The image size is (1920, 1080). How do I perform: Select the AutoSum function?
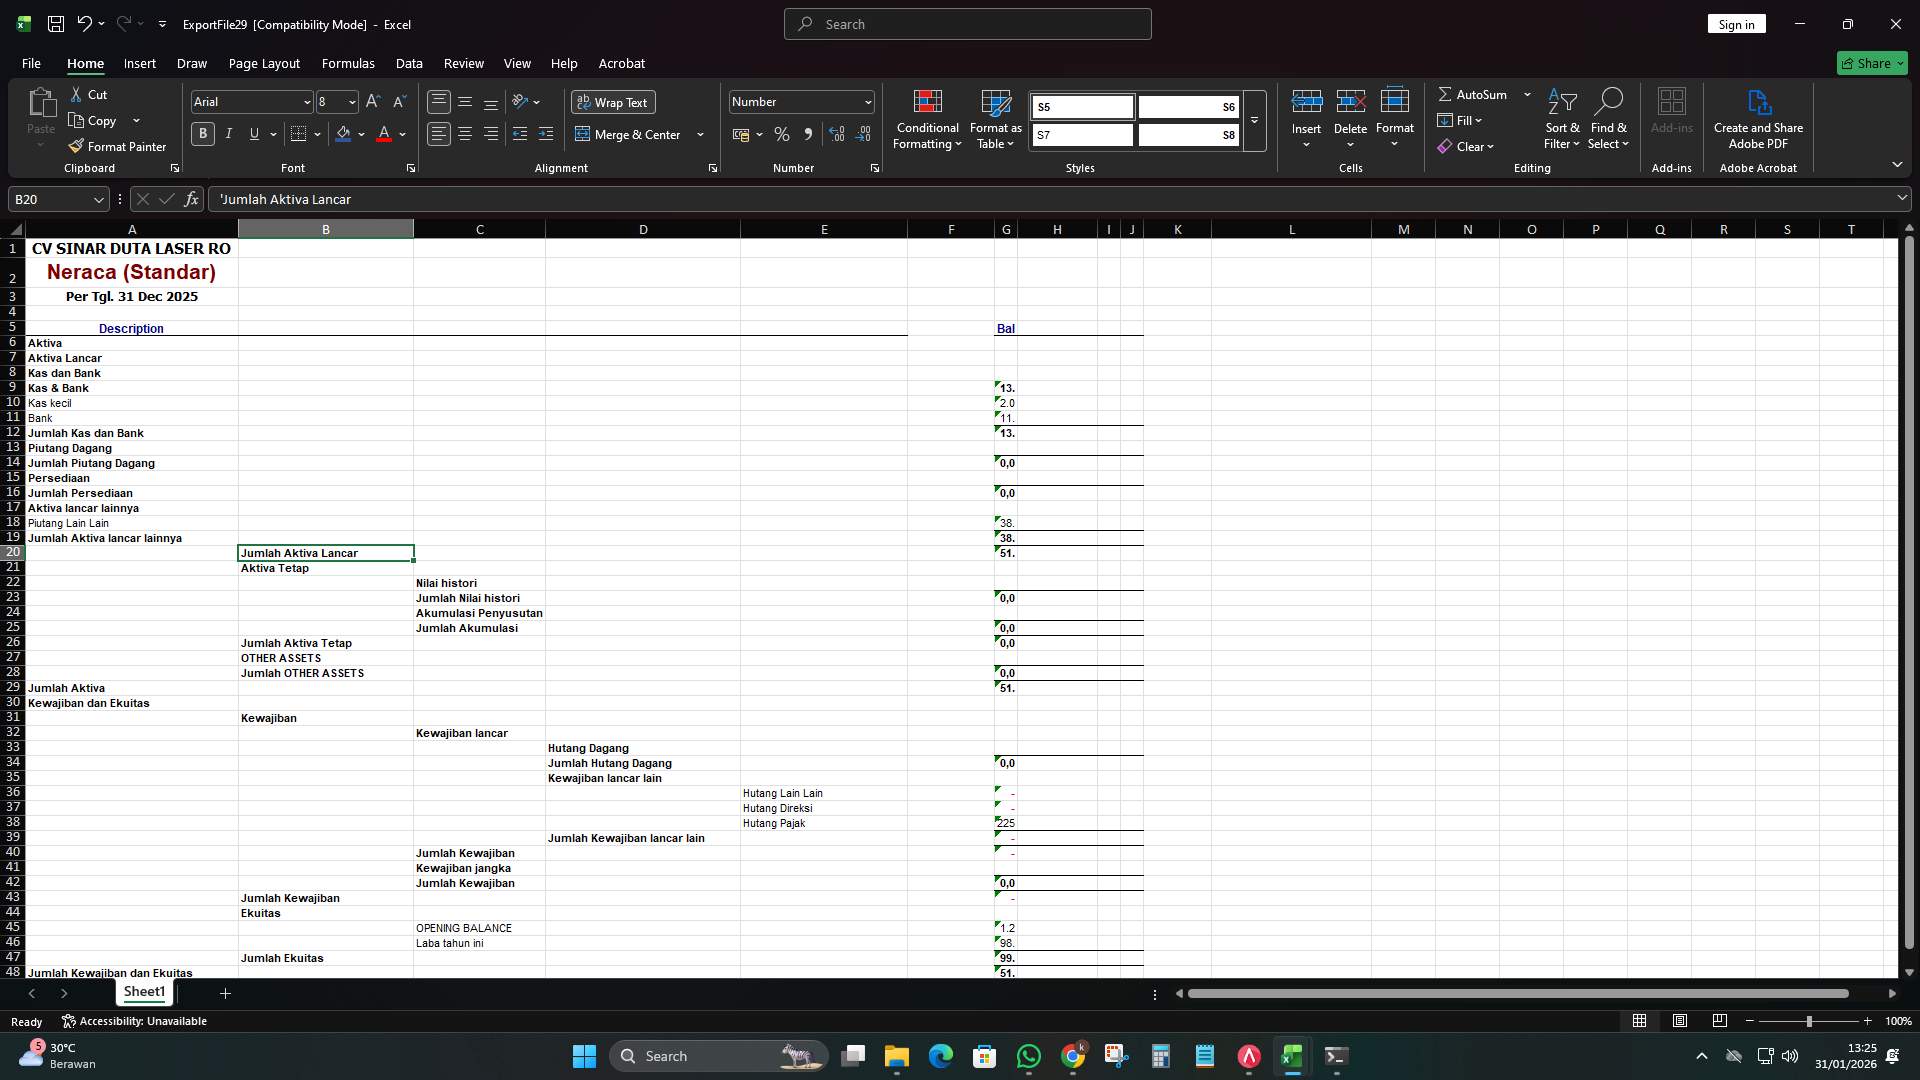pos(1478,94)
